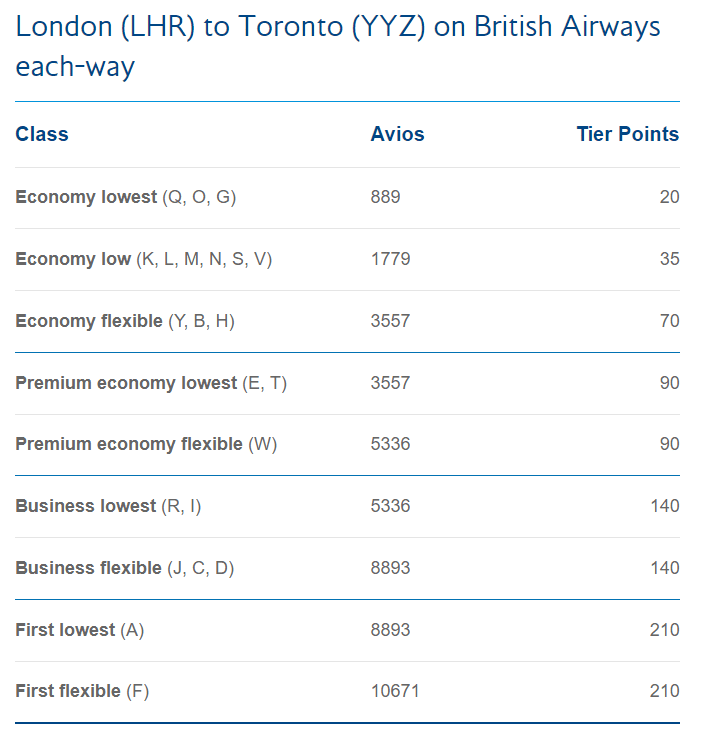Select Business flexible (J, C, D) label
This screenshot has width=701, height=732.
pos(125,568)
